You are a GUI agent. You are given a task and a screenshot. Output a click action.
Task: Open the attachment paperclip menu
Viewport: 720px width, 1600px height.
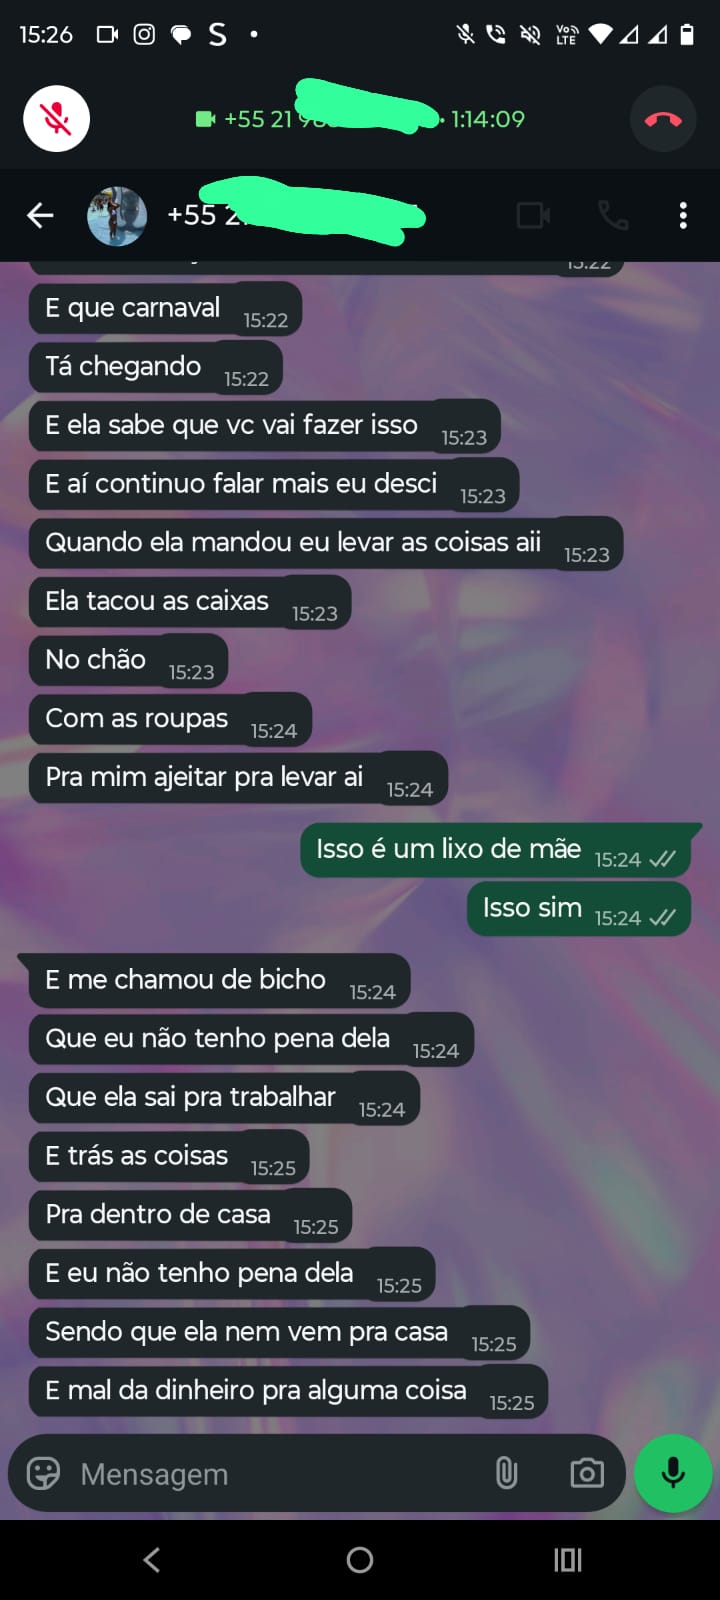coord(507,1473)
